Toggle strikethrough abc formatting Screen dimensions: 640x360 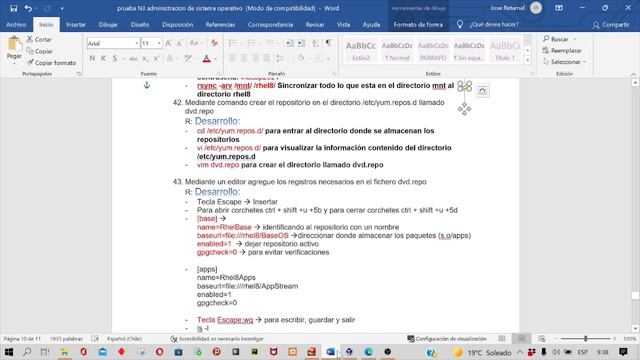point(133,58)
